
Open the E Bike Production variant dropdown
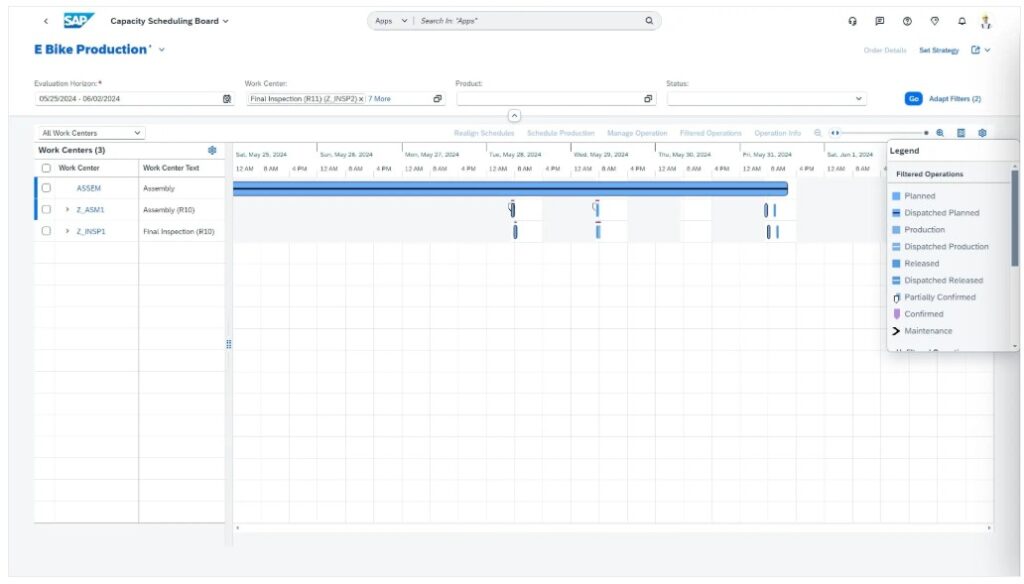[x=161, y=50]
